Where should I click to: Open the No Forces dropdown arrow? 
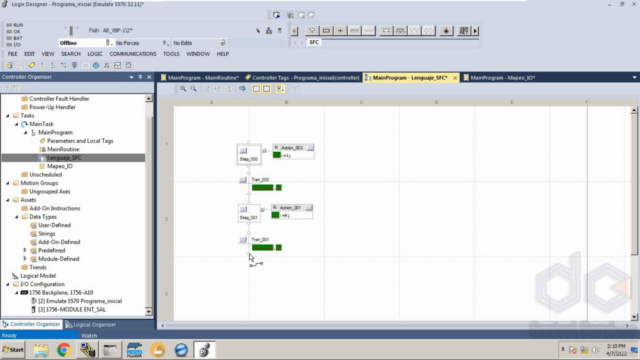[x=165, y=43]
